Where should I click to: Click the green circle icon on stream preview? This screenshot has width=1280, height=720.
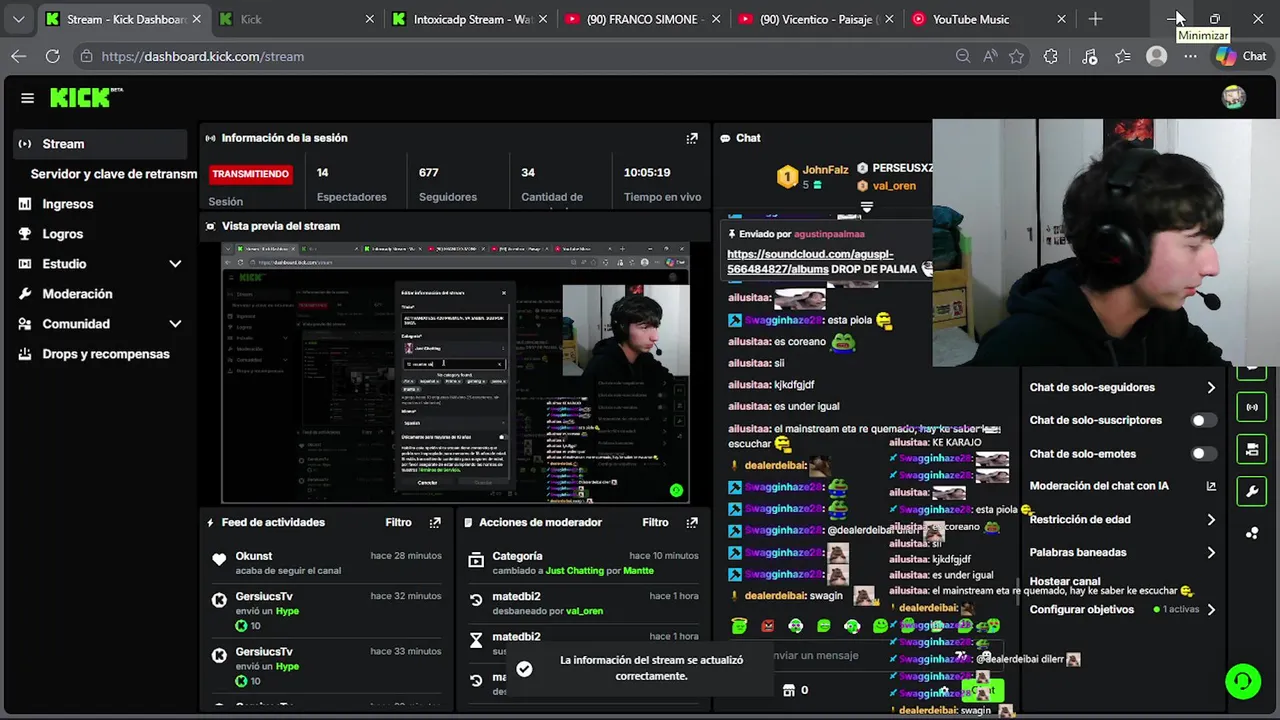tap(676, 490)
